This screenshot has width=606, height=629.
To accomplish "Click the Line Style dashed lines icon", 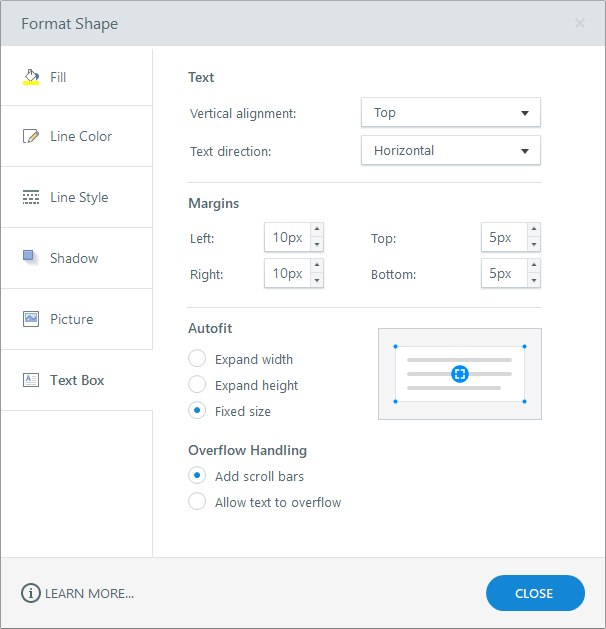I will tap(31, 197).
